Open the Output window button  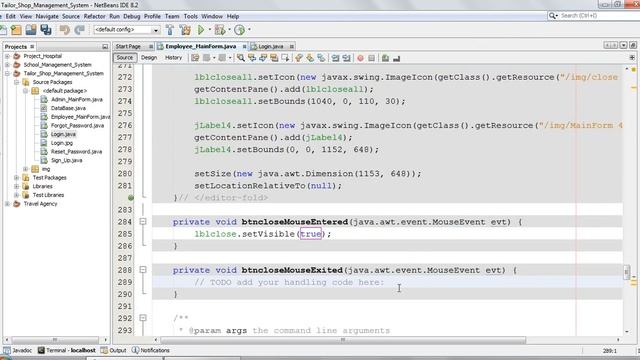(x=113, y=350)
